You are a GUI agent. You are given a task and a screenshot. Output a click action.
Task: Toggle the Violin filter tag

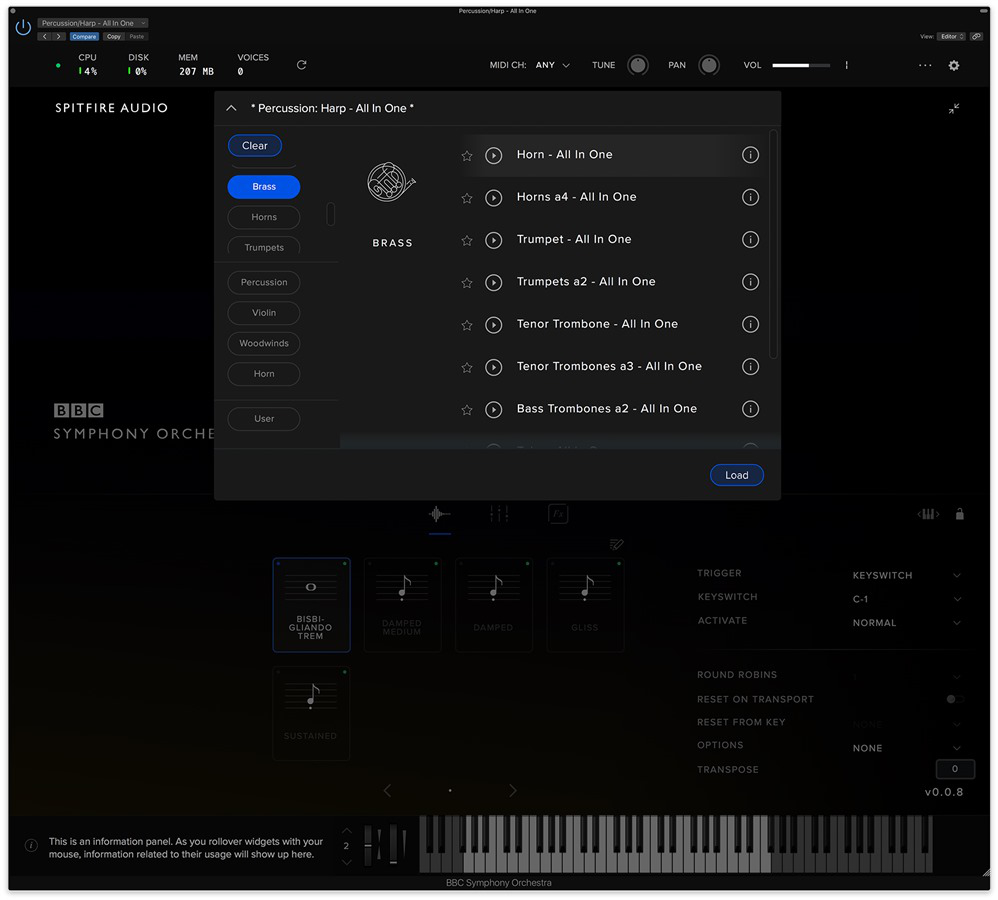click(264, 313)
